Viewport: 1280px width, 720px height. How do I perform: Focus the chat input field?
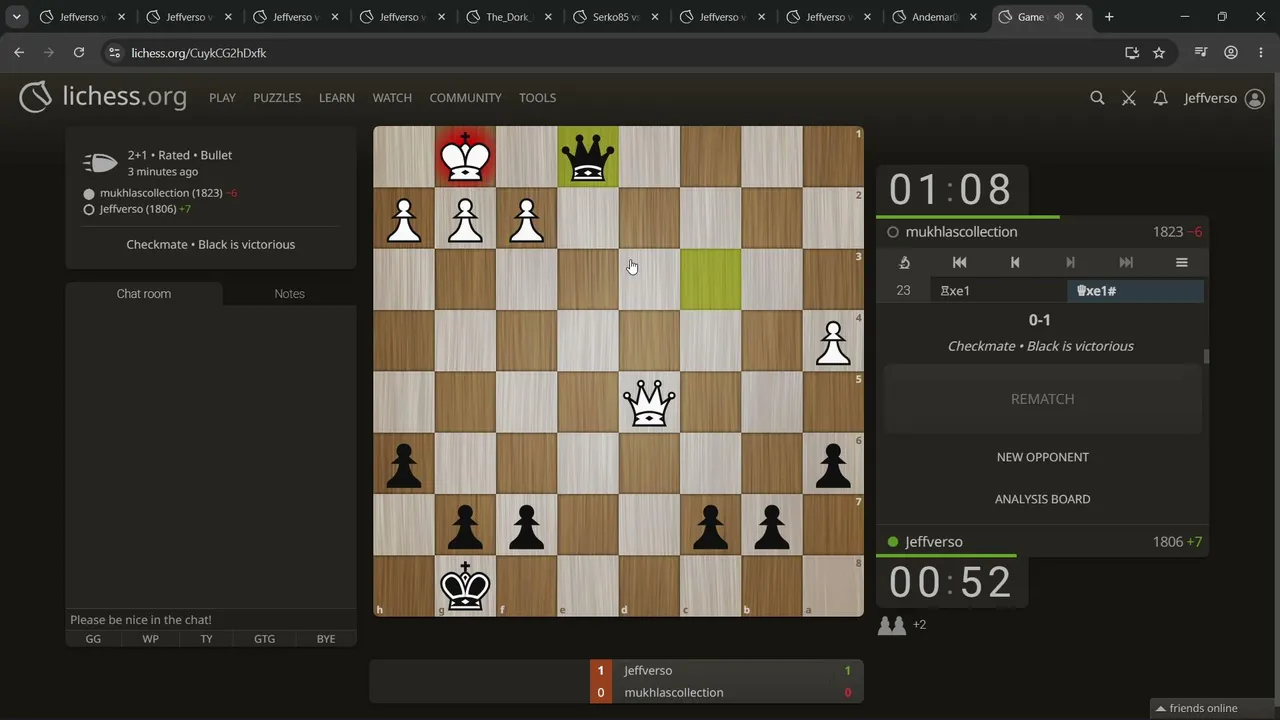(211, 620)
